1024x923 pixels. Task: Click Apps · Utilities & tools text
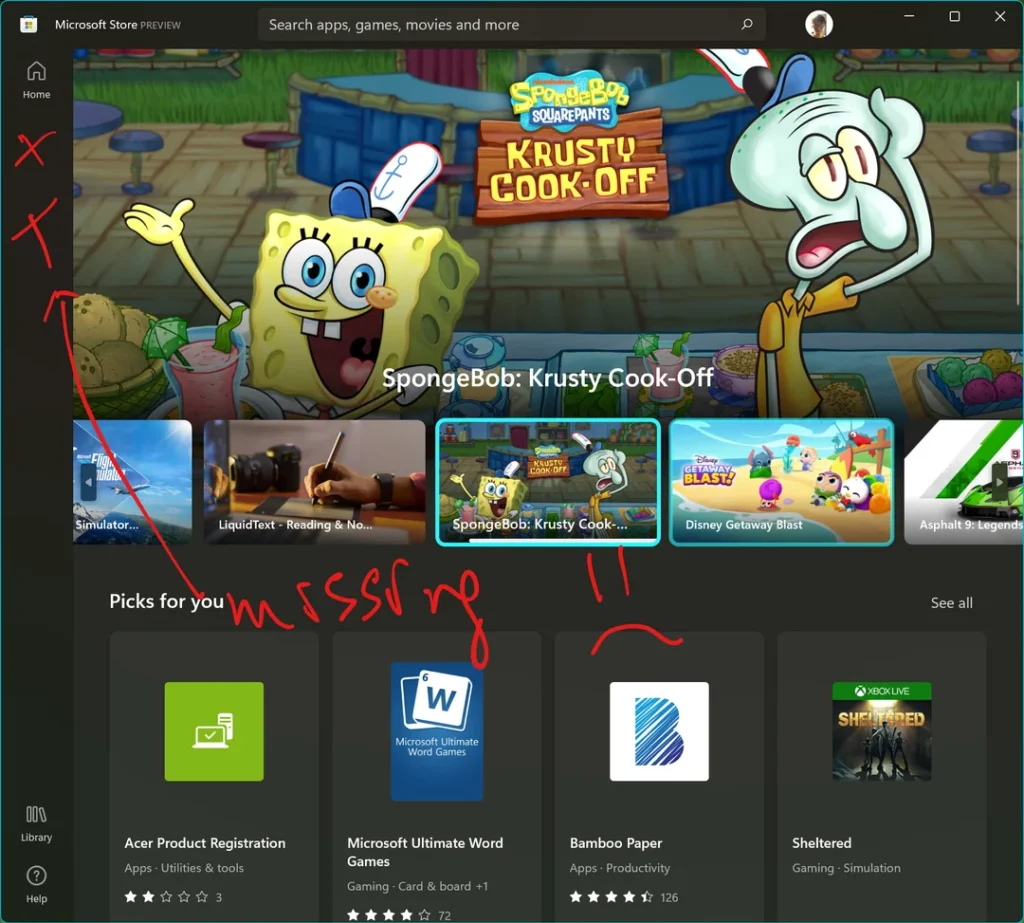184,868
